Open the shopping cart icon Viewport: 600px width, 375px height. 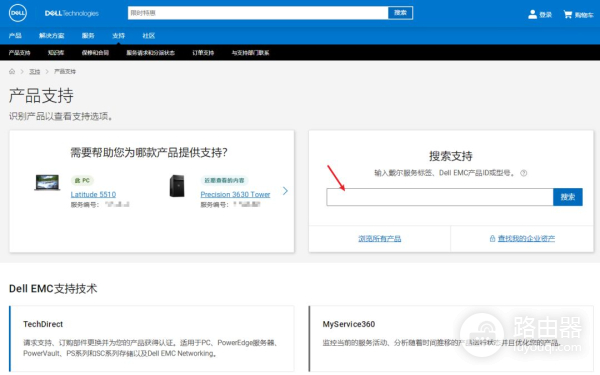pyautogui.click(x=567, y=15)
